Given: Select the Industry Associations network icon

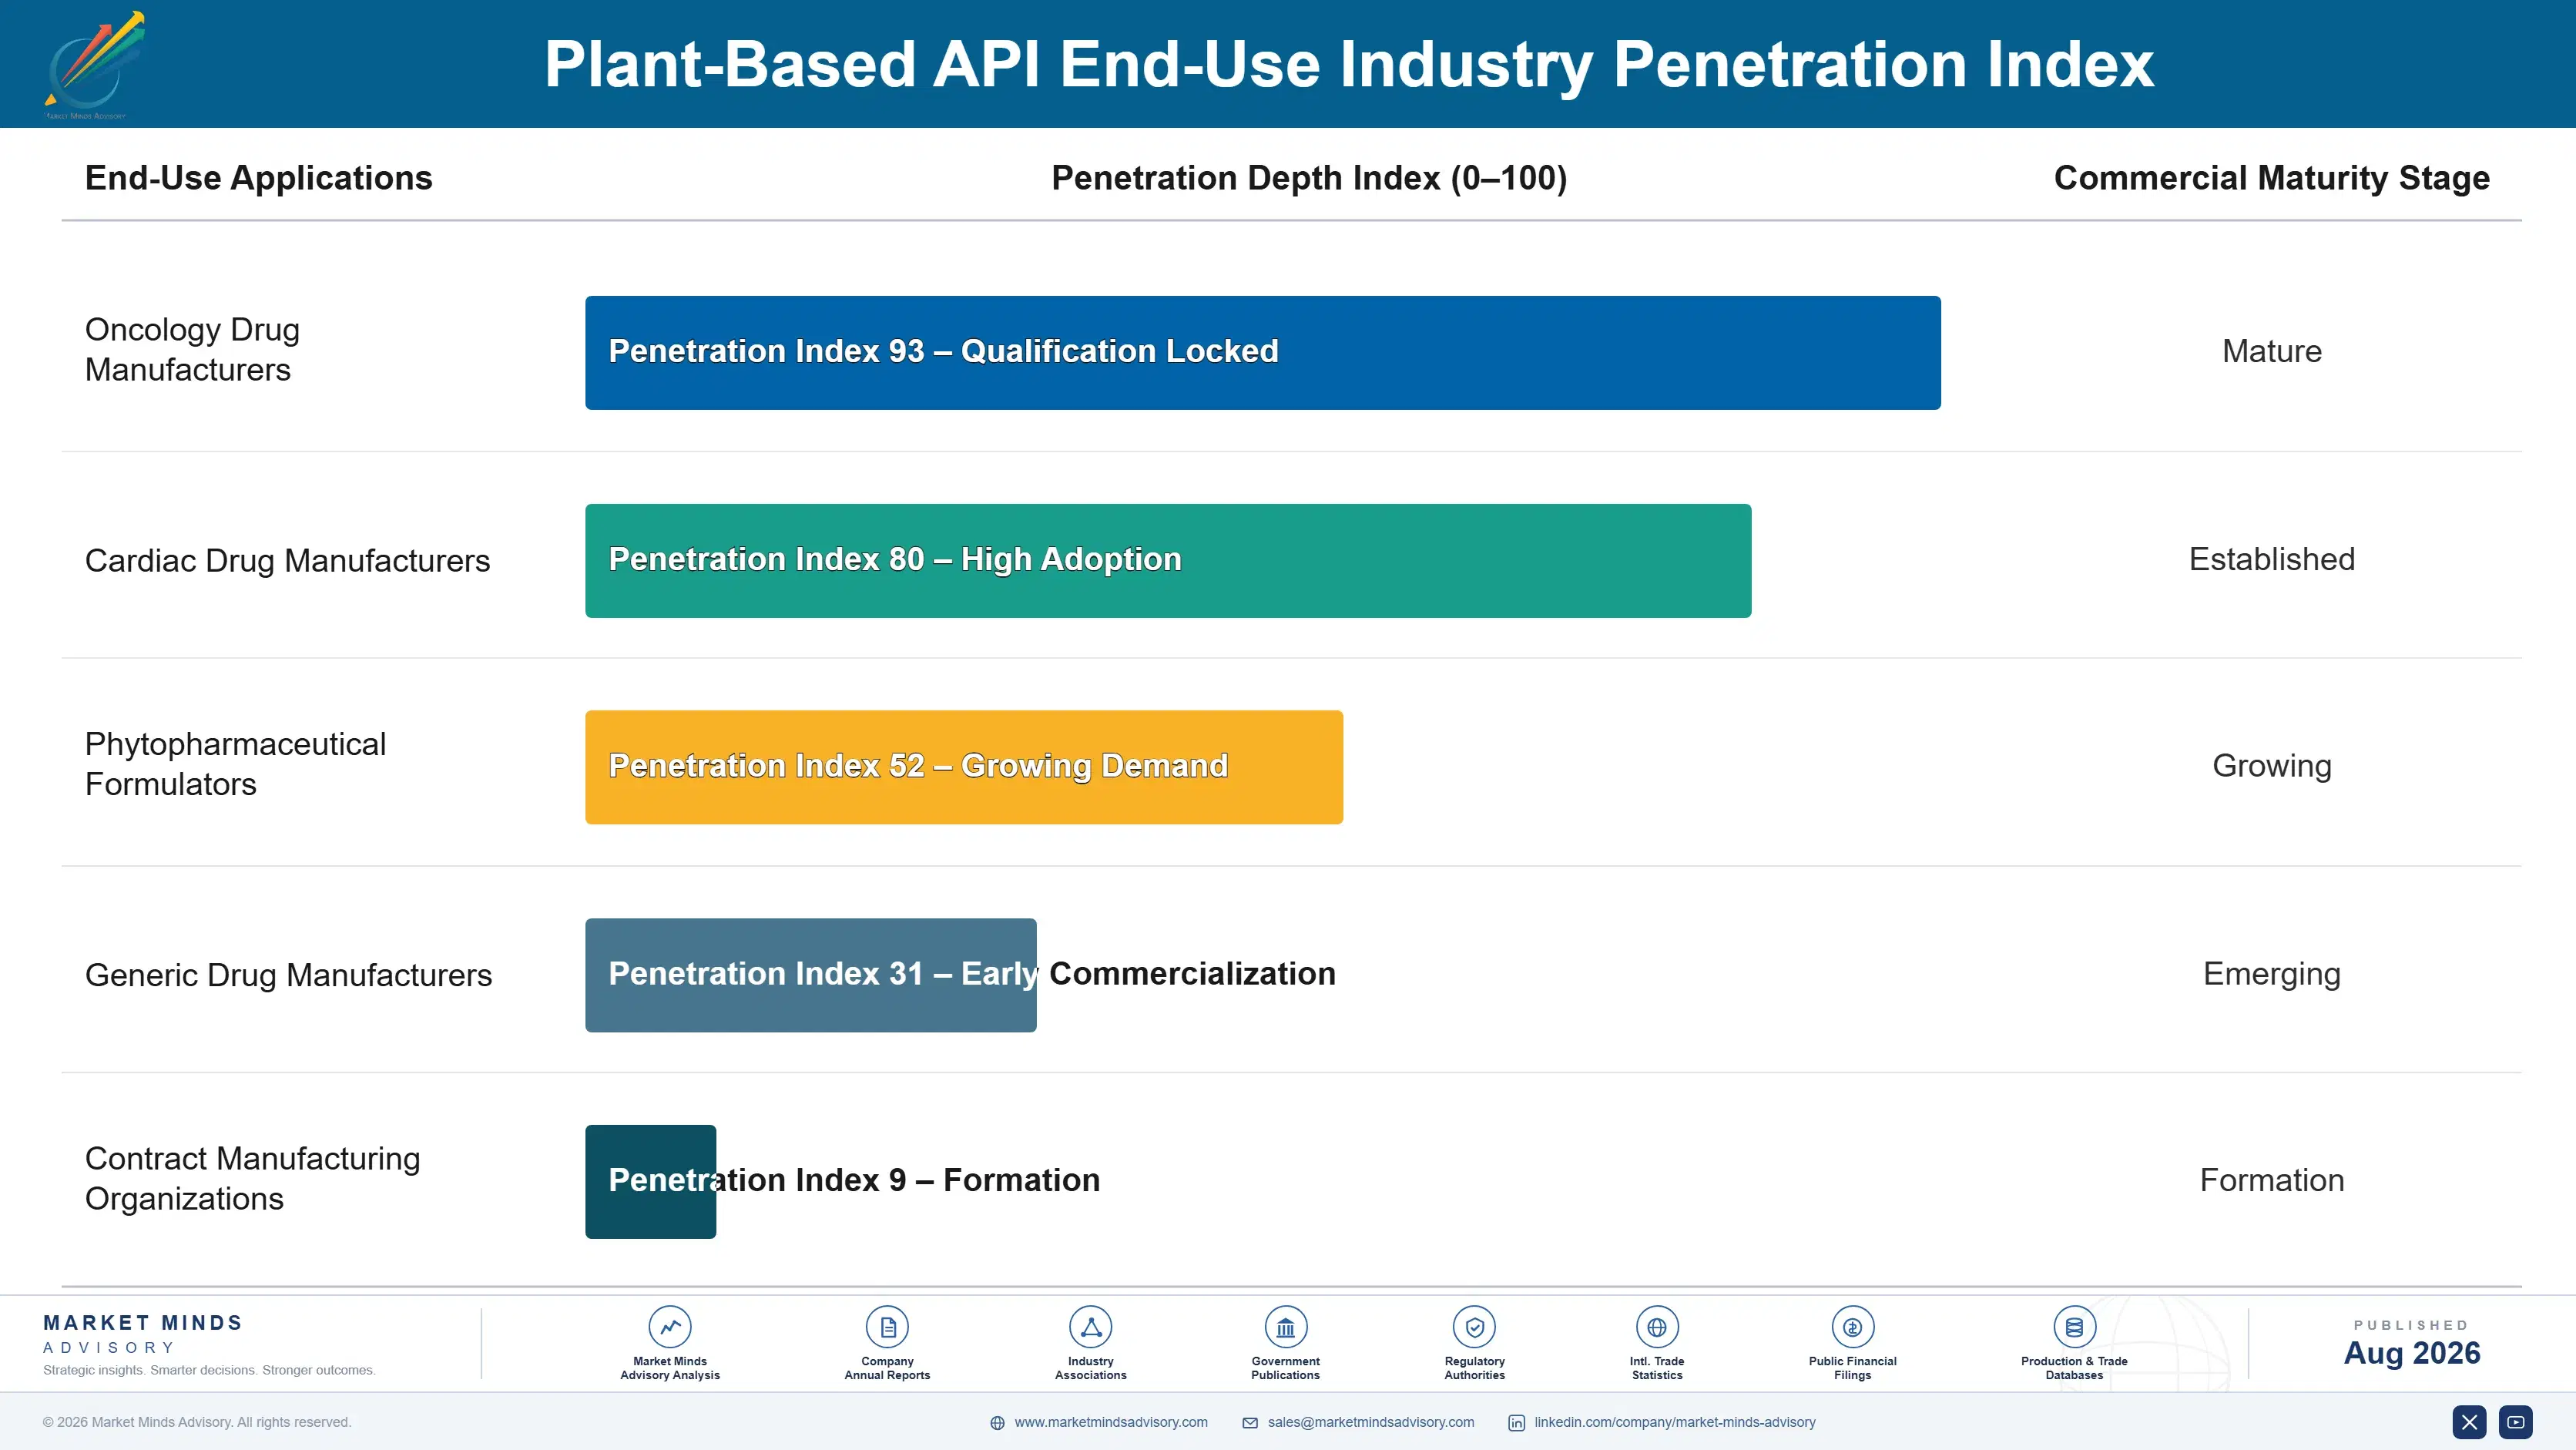Looking at the screenshot, I should (1090, 1327).
